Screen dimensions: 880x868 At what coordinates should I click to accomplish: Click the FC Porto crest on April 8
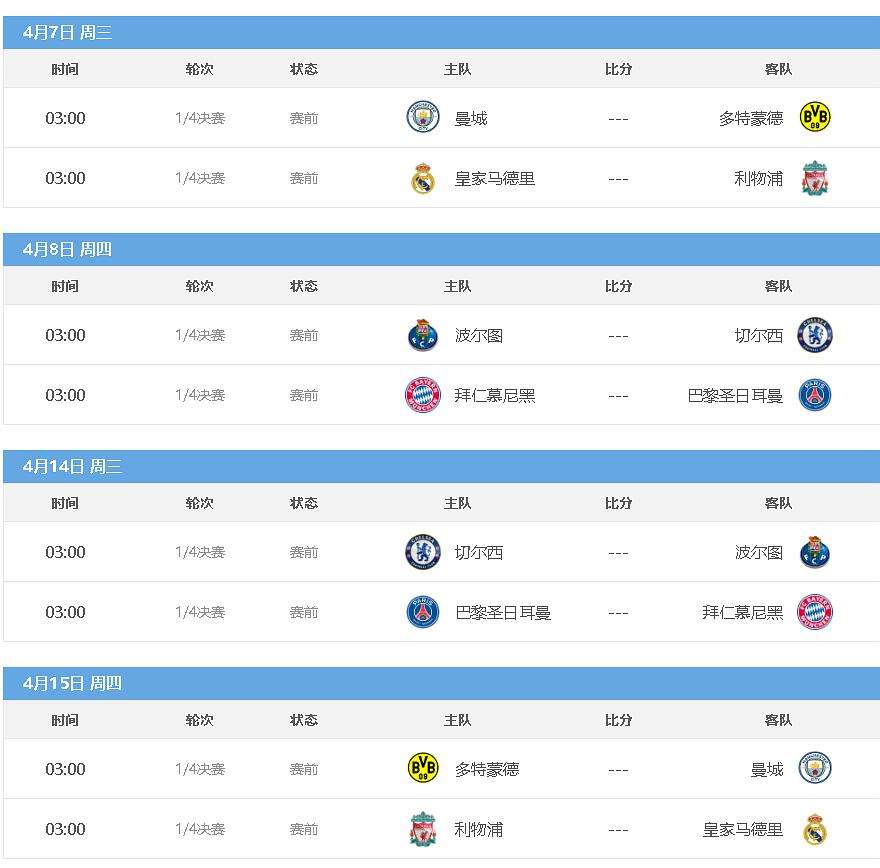pyautogui.click(x=423, y=335)
